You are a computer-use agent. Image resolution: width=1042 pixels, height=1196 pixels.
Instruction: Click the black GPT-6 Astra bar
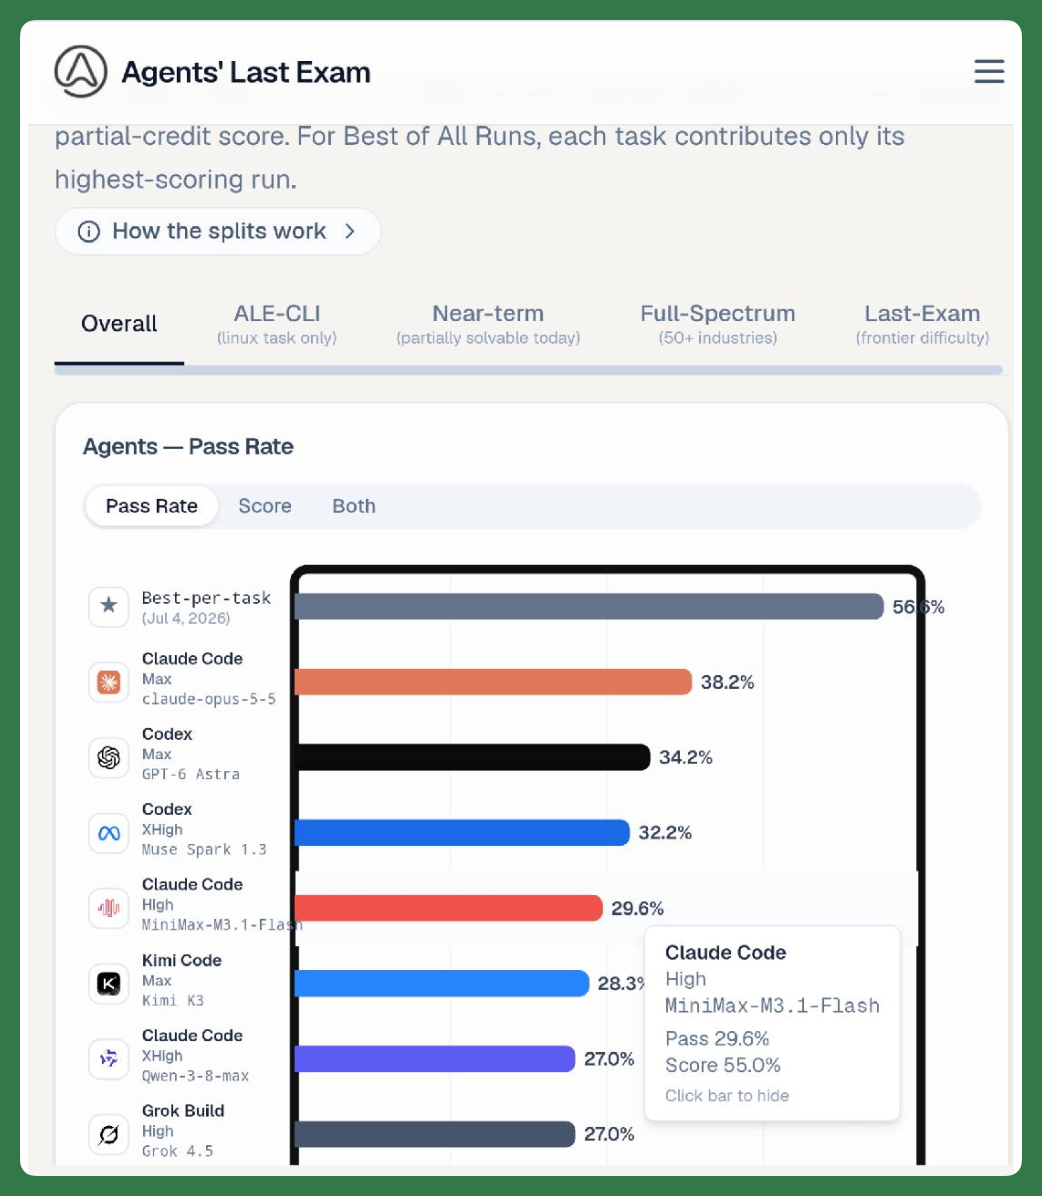472,757
